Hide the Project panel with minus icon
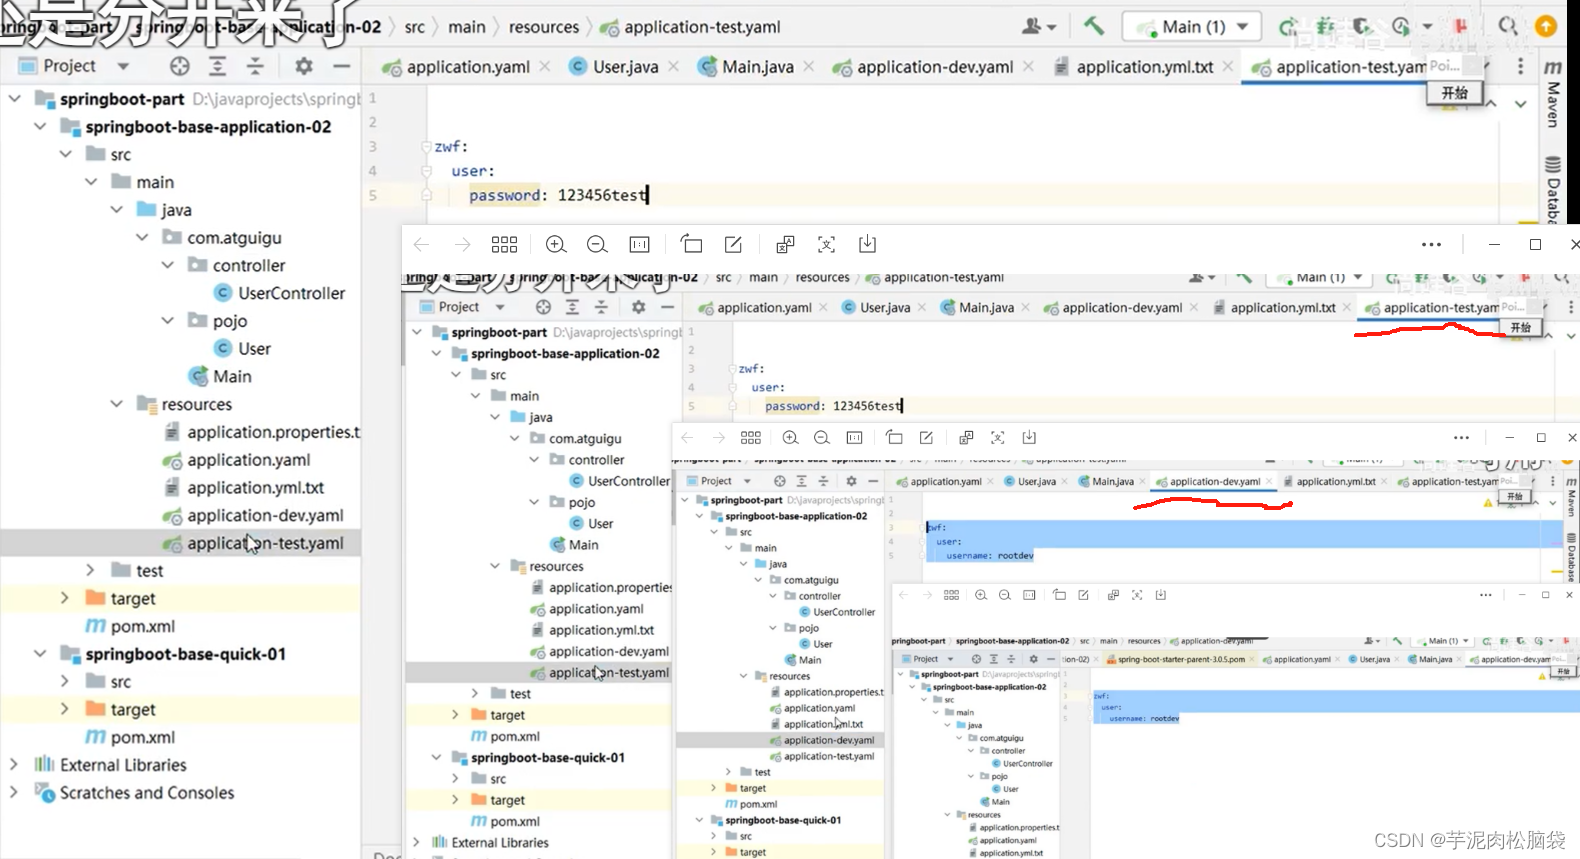The width and height of the screenshot is (1580, 859). point(342,66)
